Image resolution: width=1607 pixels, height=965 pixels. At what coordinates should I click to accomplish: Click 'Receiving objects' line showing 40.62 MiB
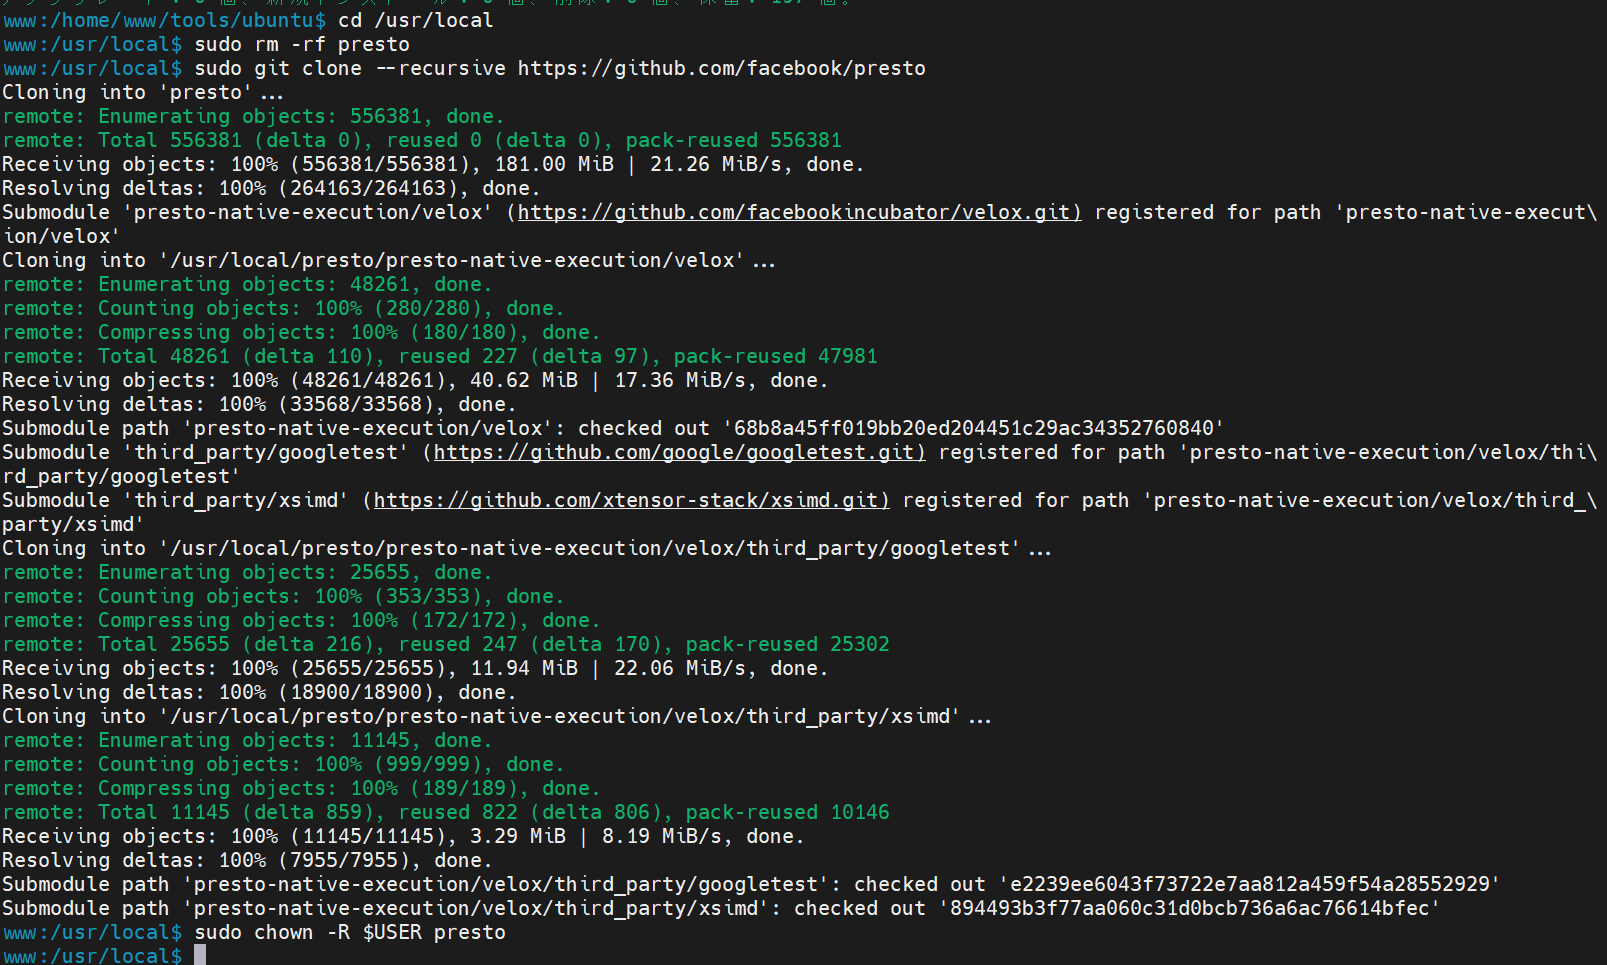coord(415,380)
